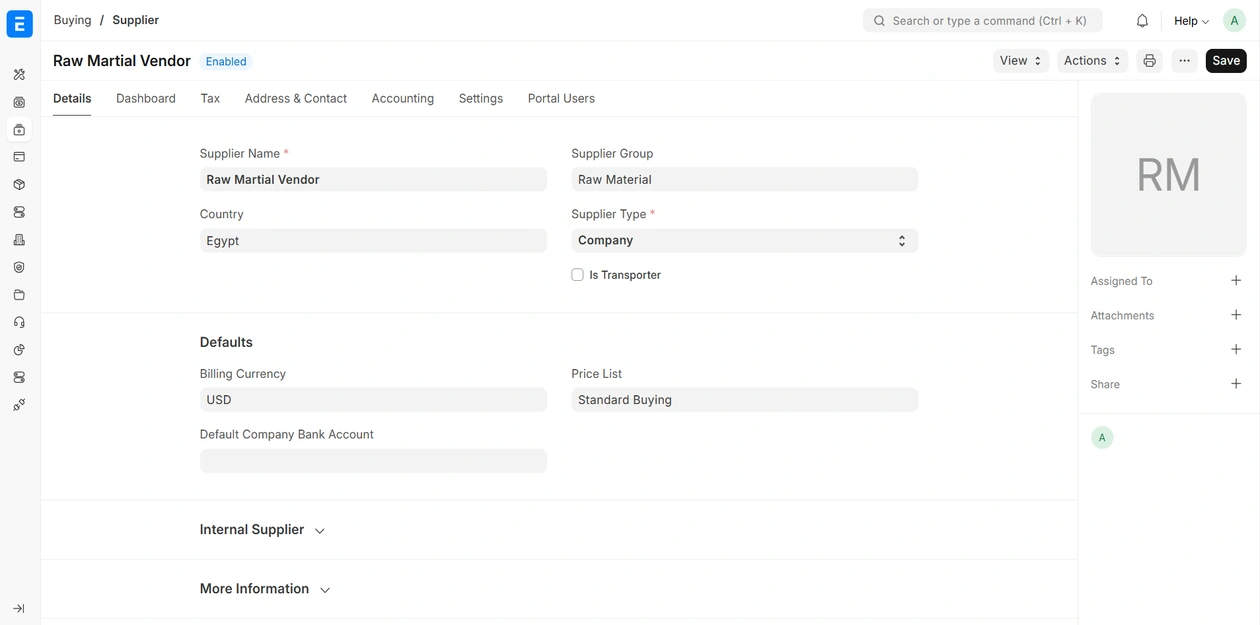Add an attachment with the plus icon

1236,315
